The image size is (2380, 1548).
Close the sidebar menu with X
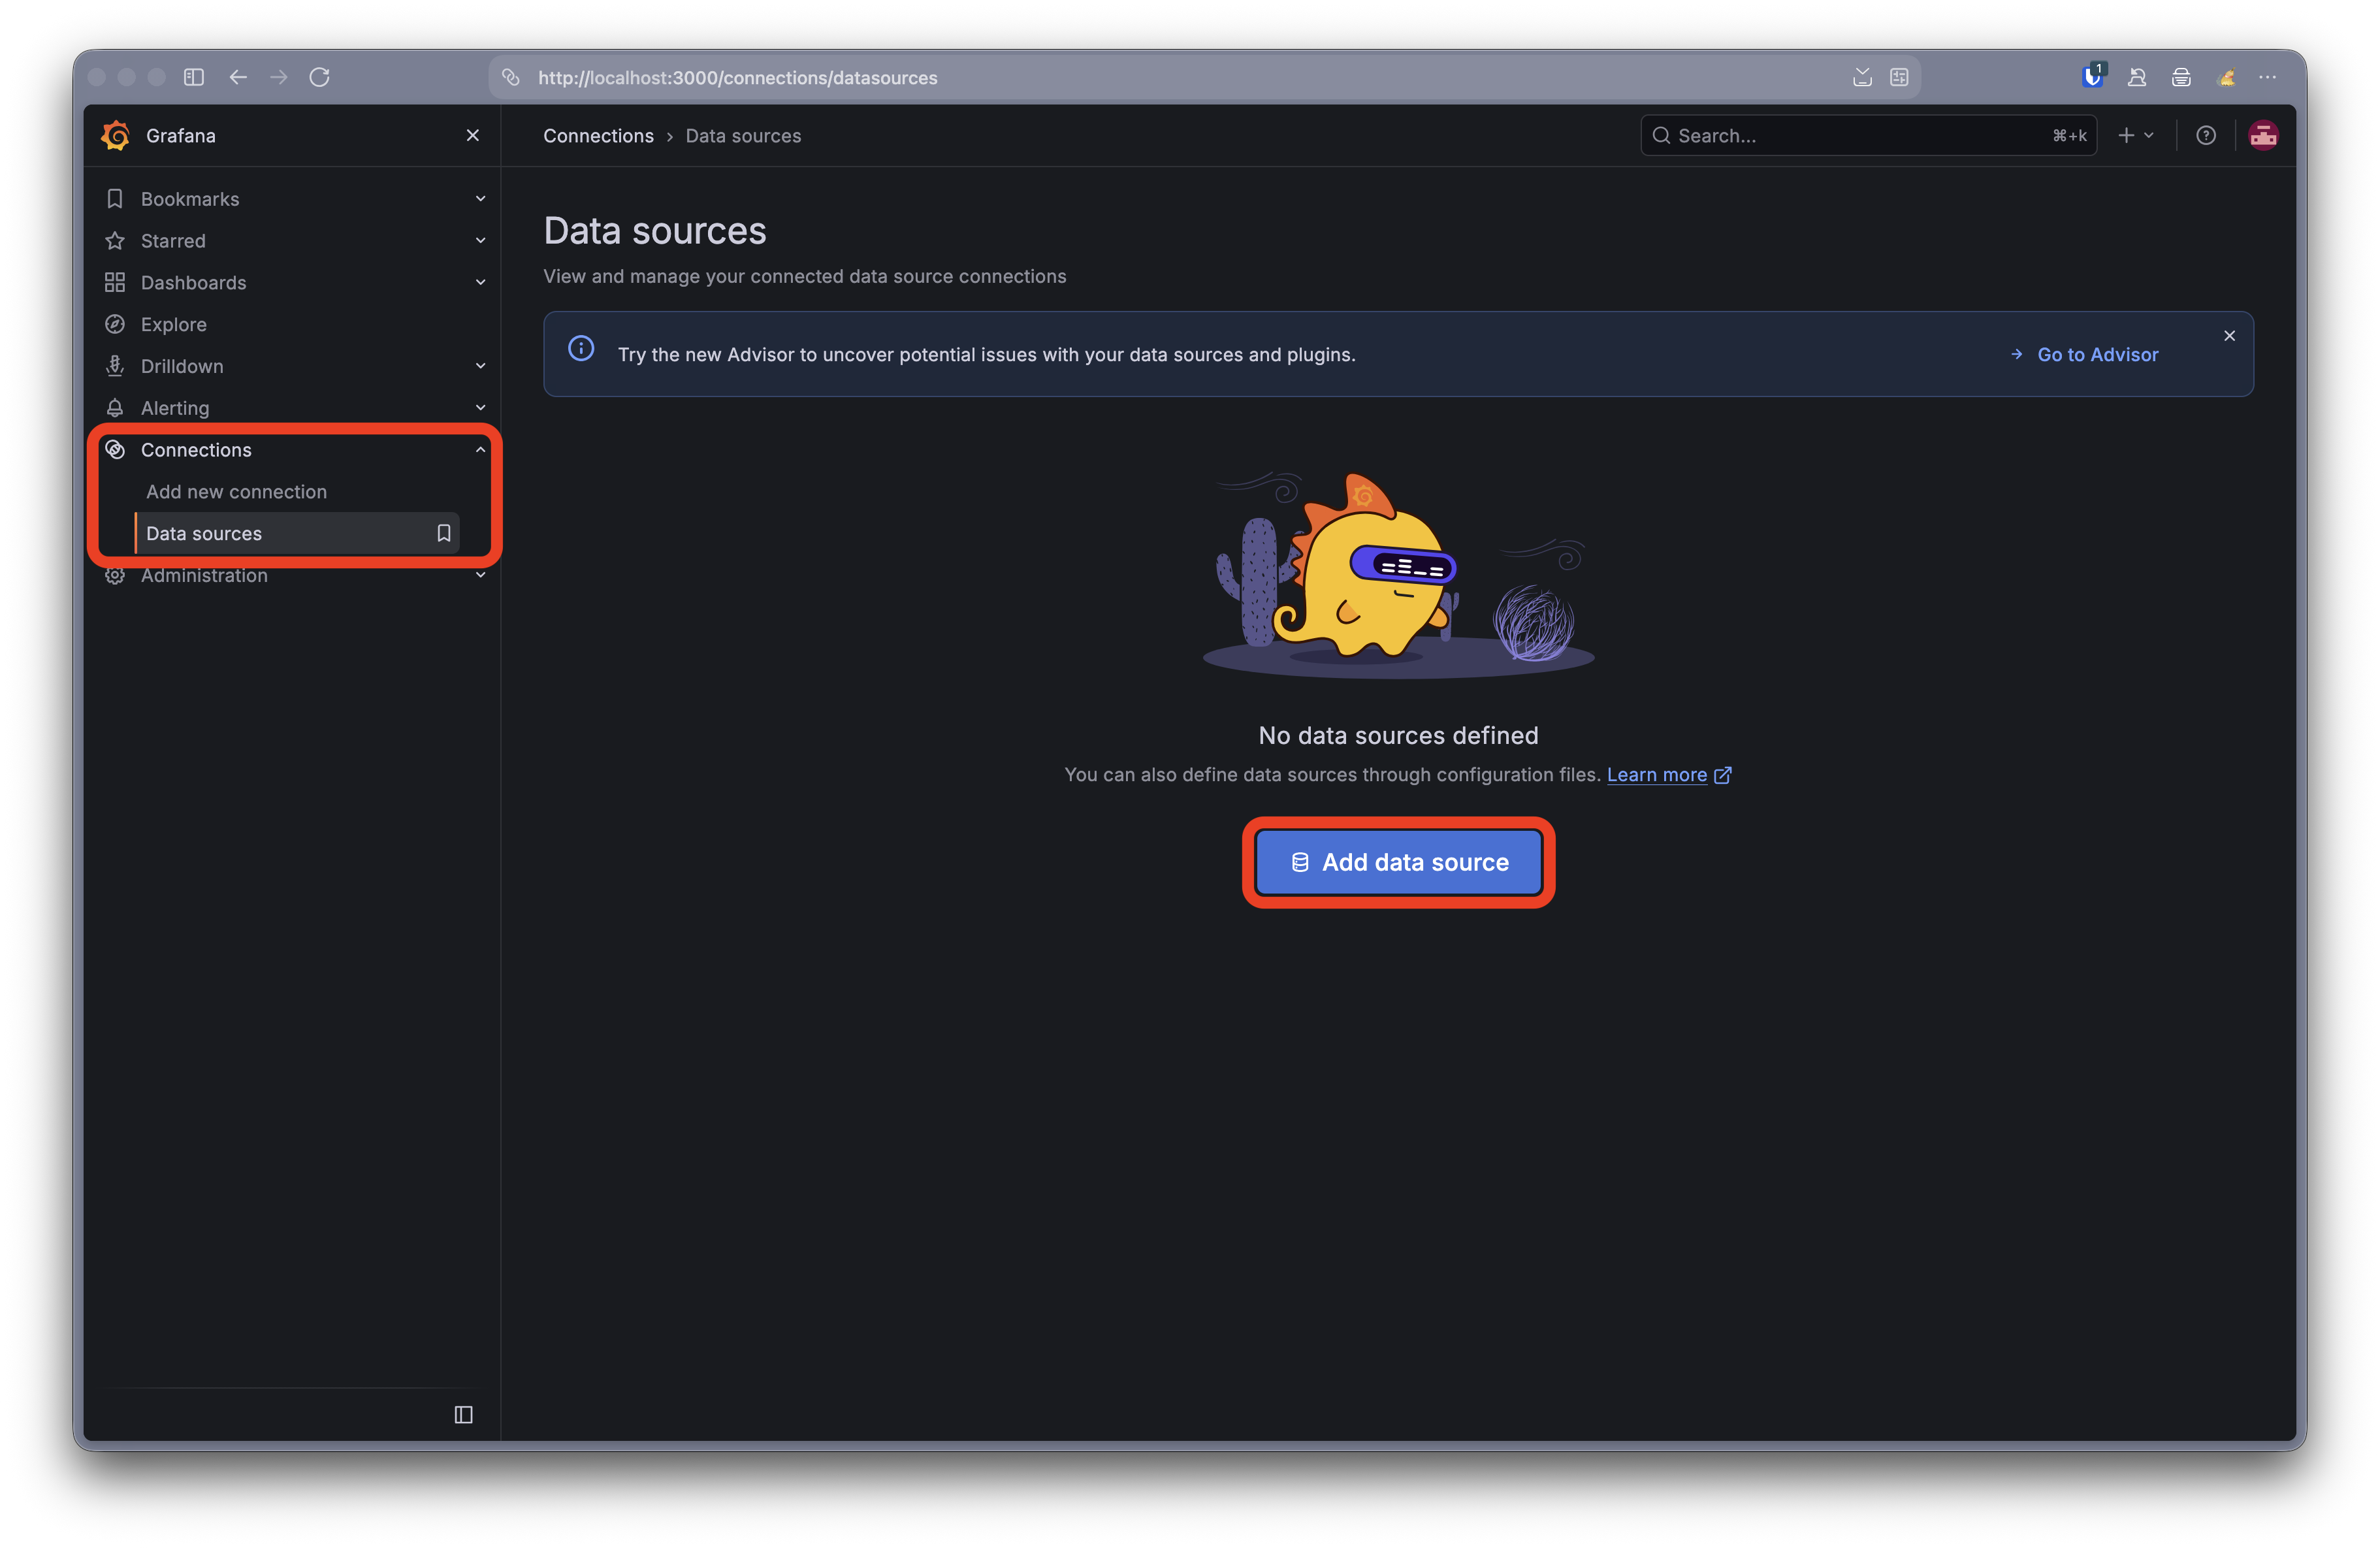[473, 135]
